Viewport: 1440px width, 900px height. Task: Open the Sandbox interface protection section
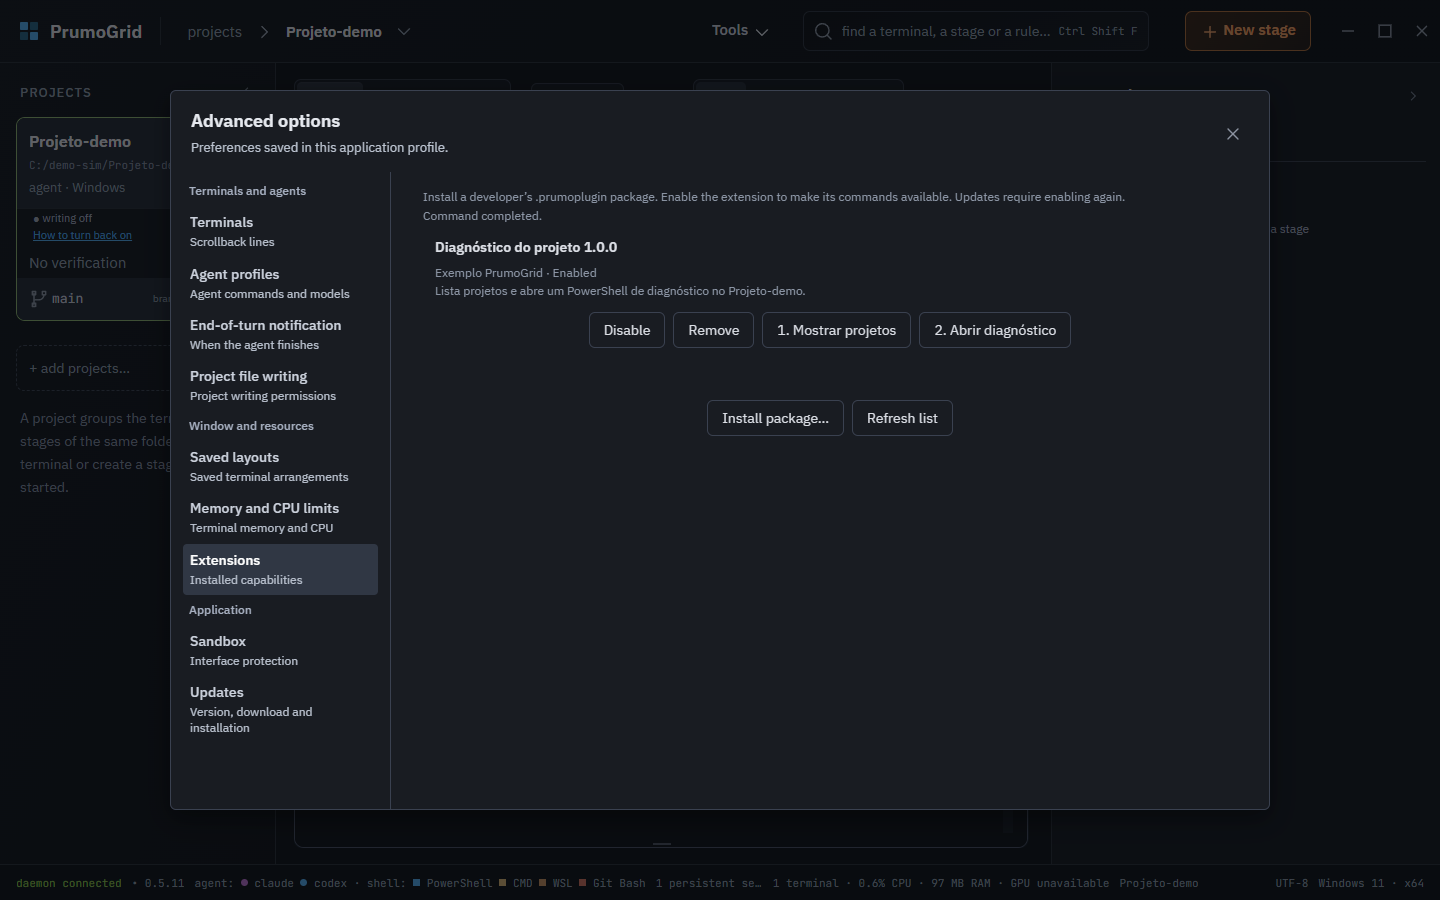tap(280, 650)
